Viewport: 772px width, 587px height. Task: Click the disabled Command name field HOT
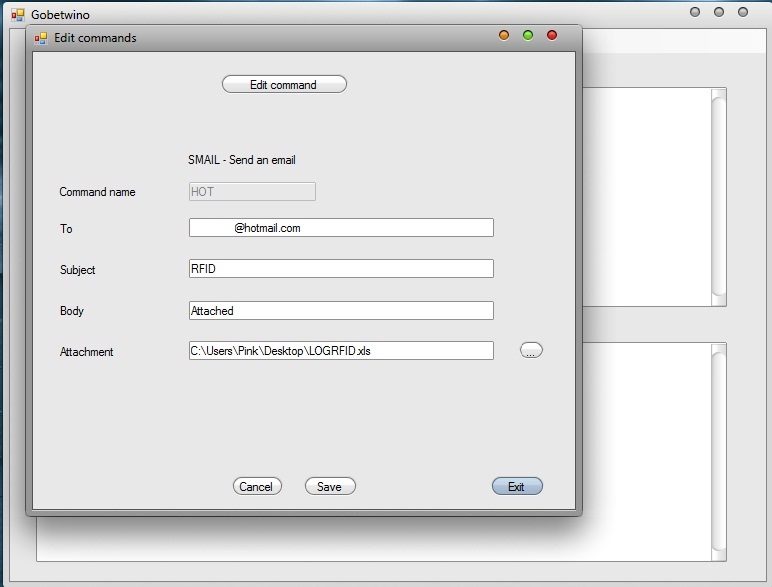click(x=252, y=192)
